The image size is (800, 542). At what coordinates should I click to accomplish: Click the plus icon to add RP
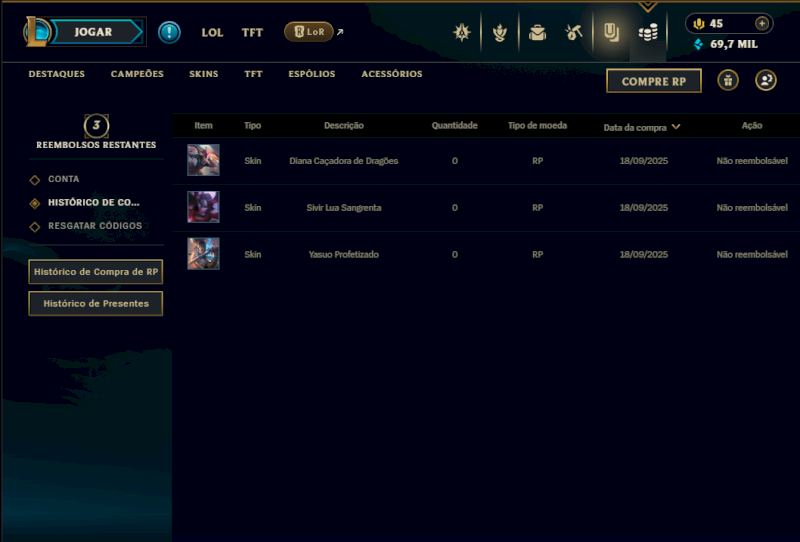762,23
